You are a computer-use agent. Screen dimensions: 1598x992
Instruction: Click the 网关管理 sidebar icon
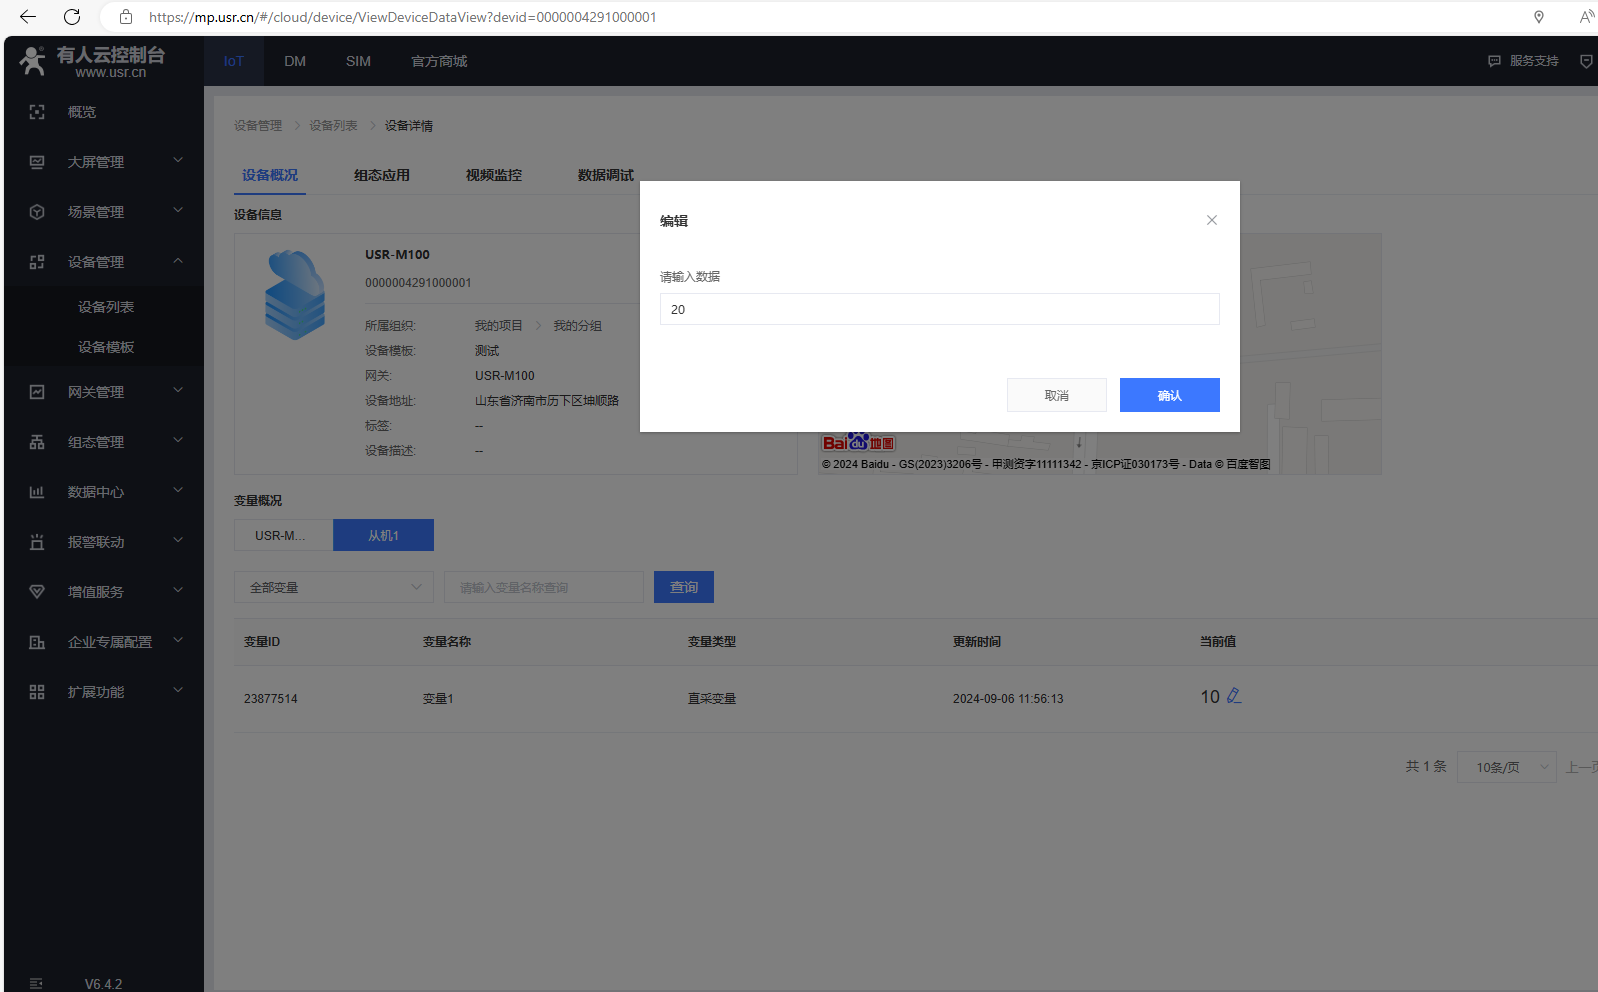coord(37,392)
